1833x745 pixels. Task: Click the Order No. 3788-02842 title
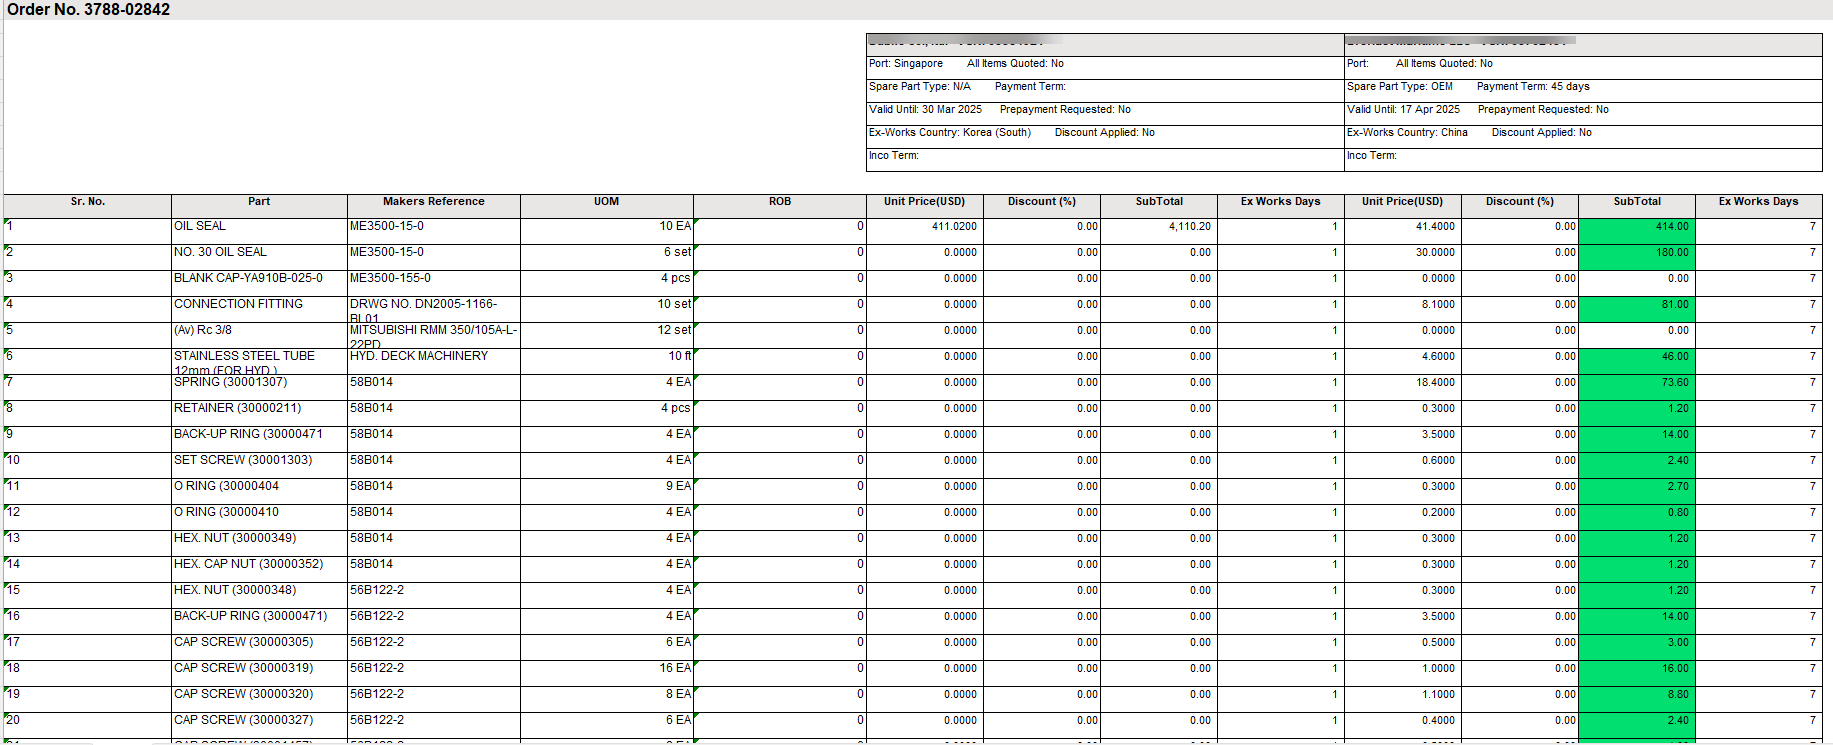tap(88, 10)
